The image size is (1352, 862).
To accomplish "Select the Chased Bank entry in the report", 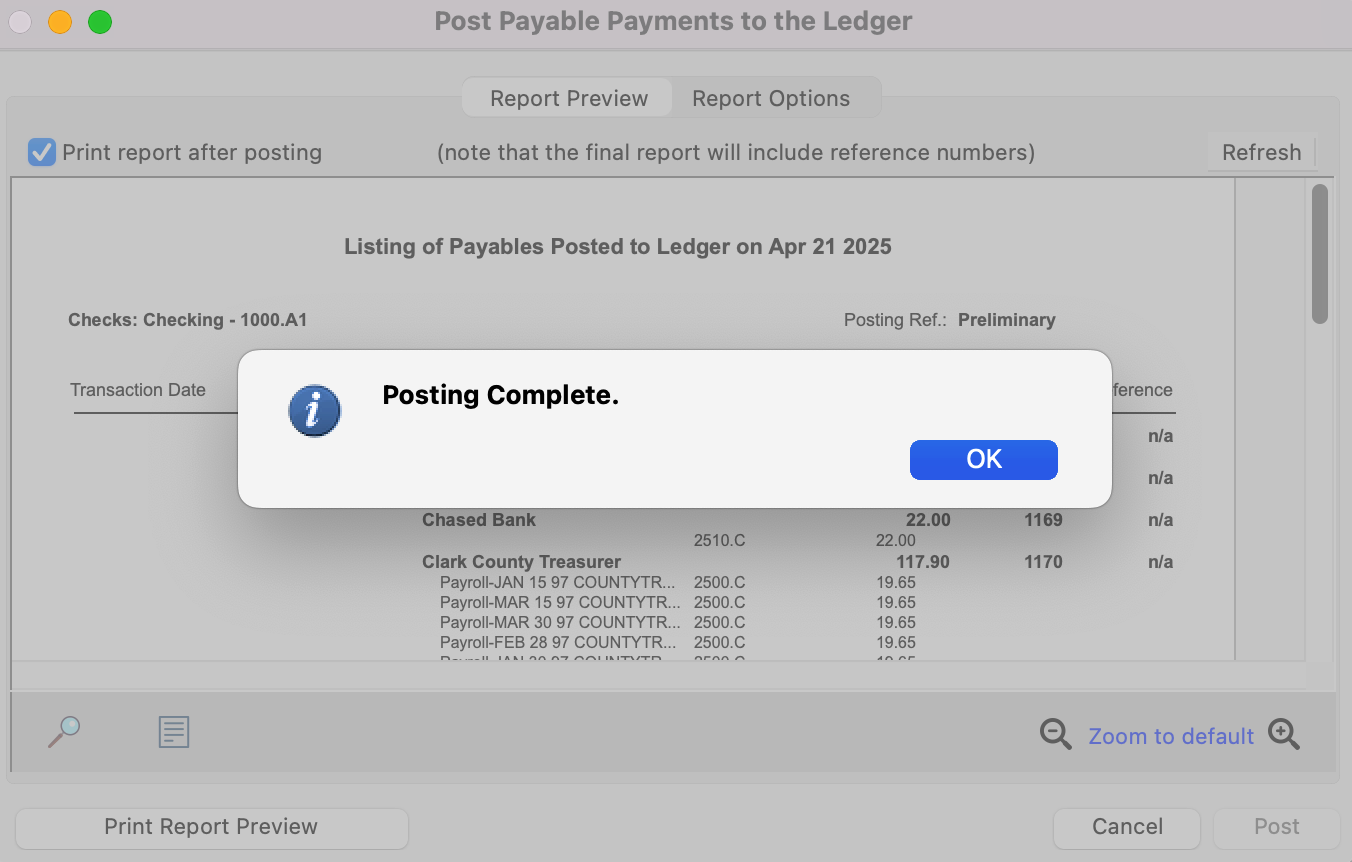I will tap(479, 520).
